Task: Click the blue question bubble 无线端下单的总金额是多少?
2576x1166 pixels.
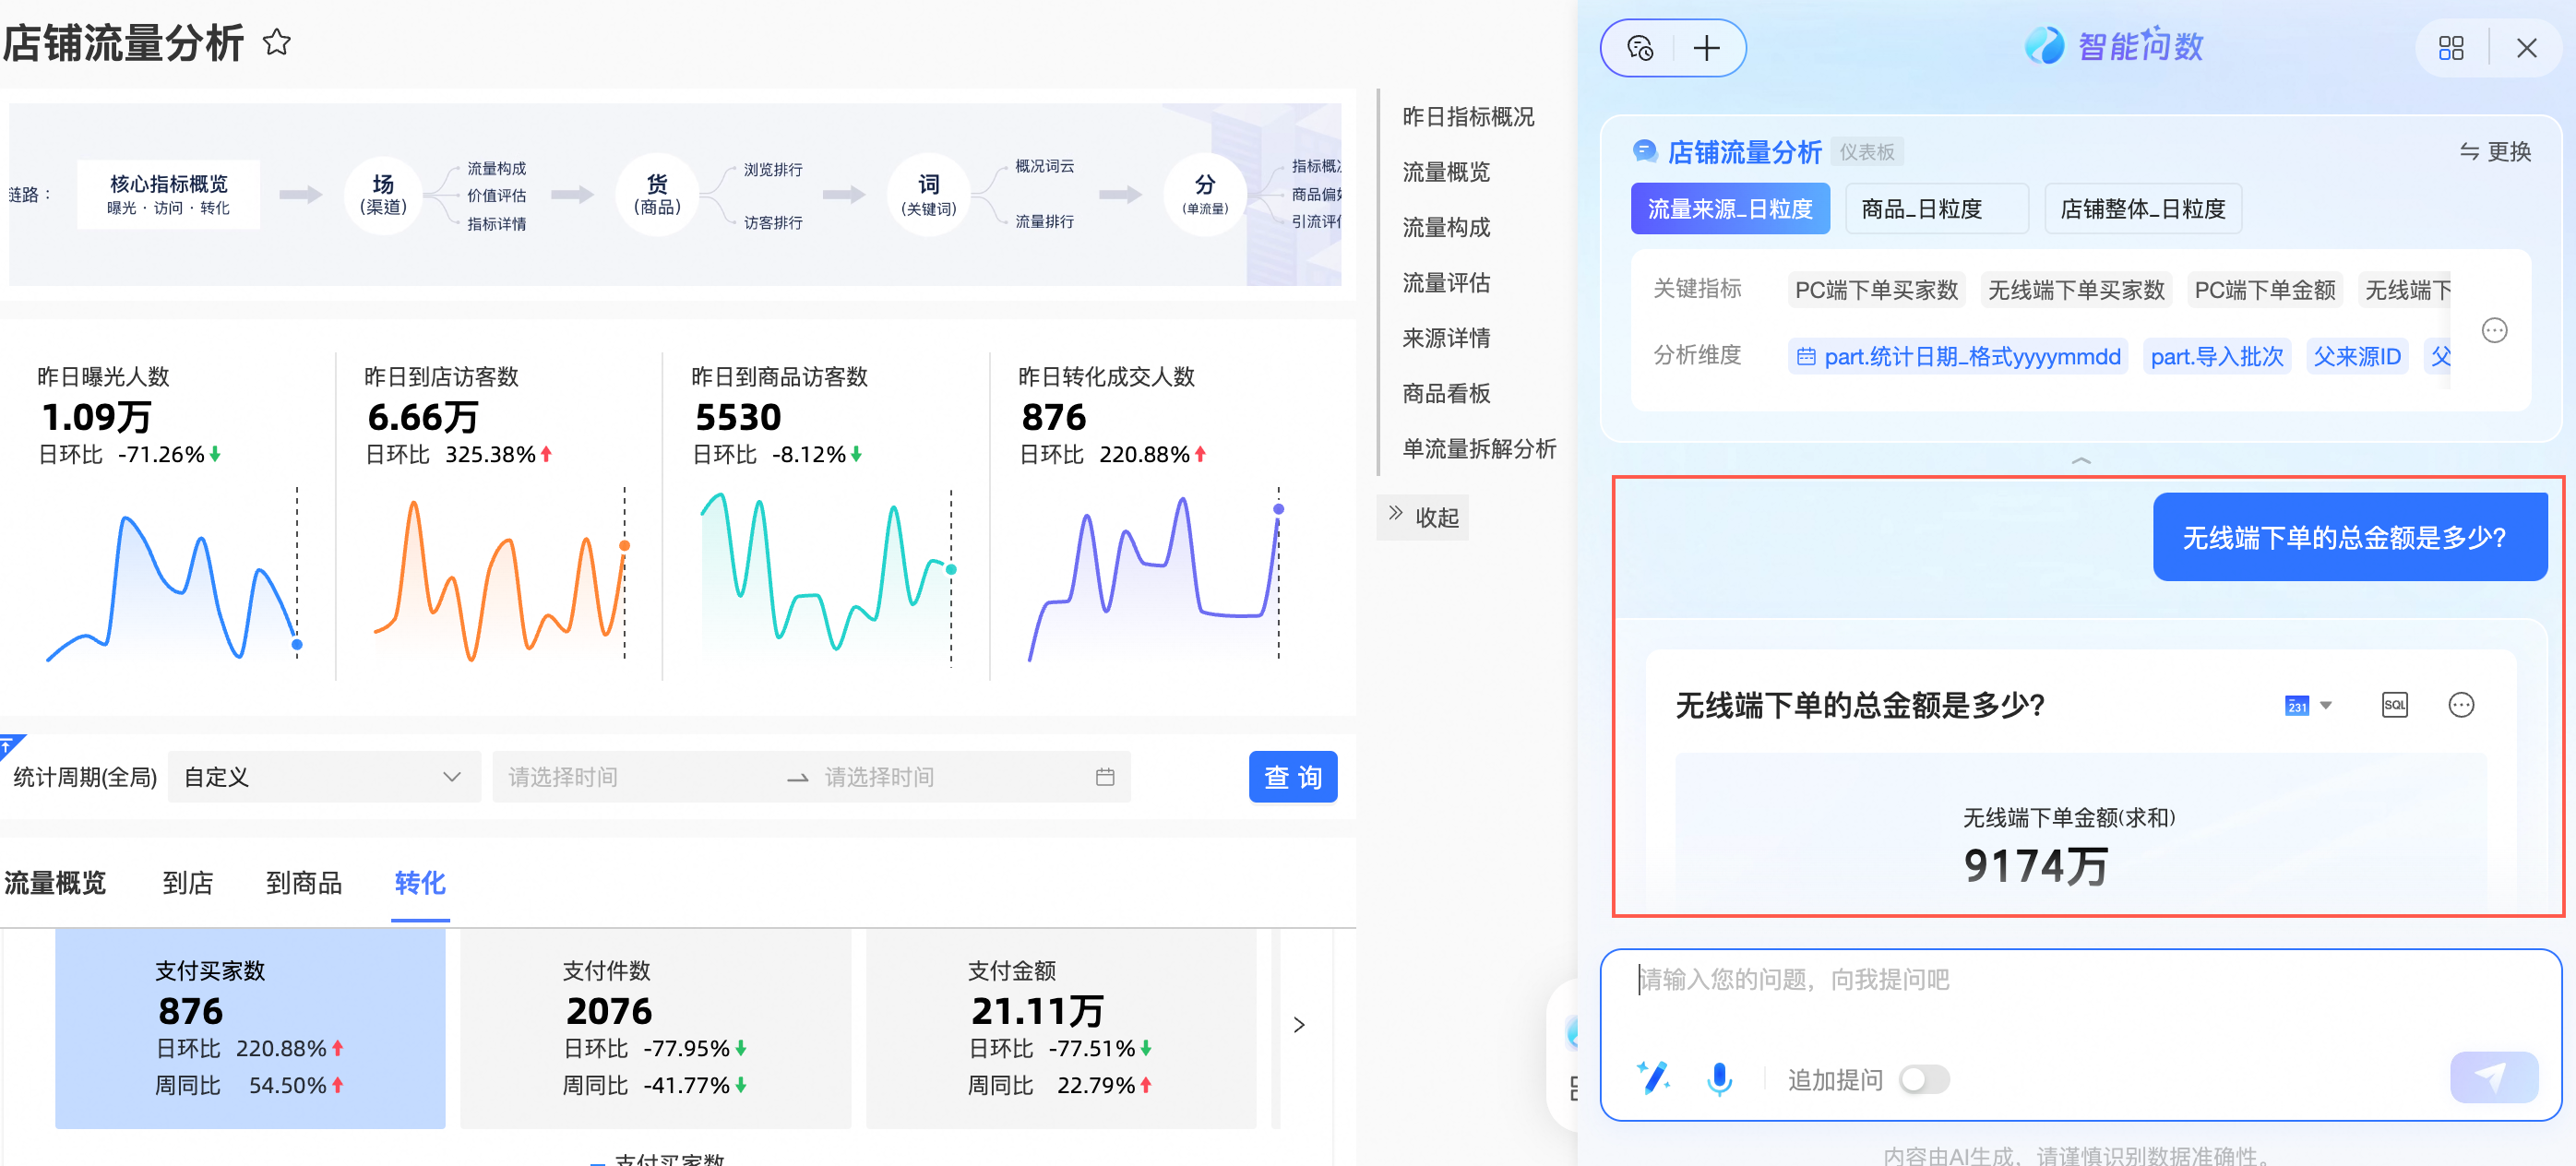Action: (x=2349, y=537)
